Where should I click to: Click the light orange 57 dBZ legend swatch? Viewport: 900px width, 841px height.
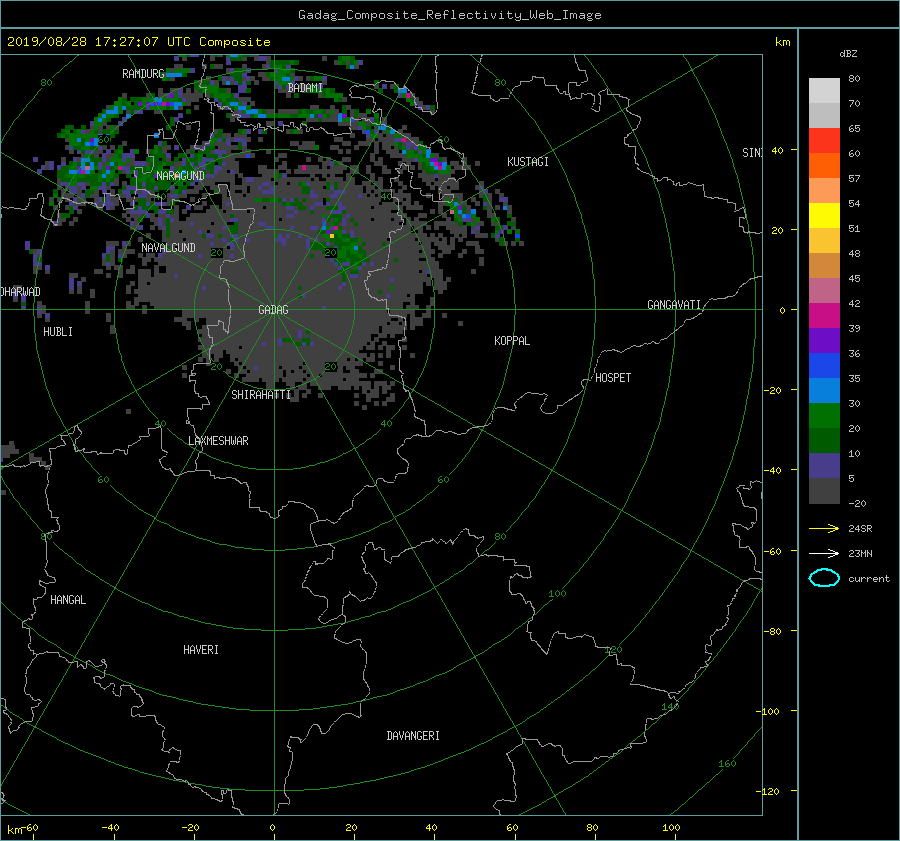pos(824,191)
